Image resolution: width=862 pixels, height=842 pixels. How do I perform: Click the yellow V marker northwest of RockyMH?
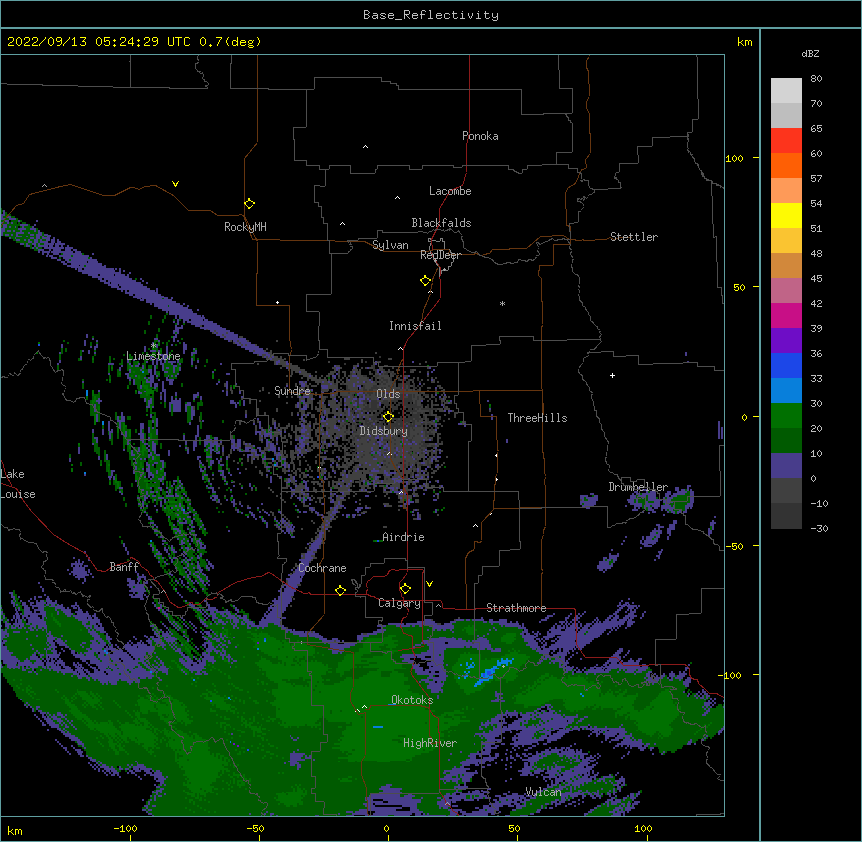pyautogui.click(x=175, y=184)
